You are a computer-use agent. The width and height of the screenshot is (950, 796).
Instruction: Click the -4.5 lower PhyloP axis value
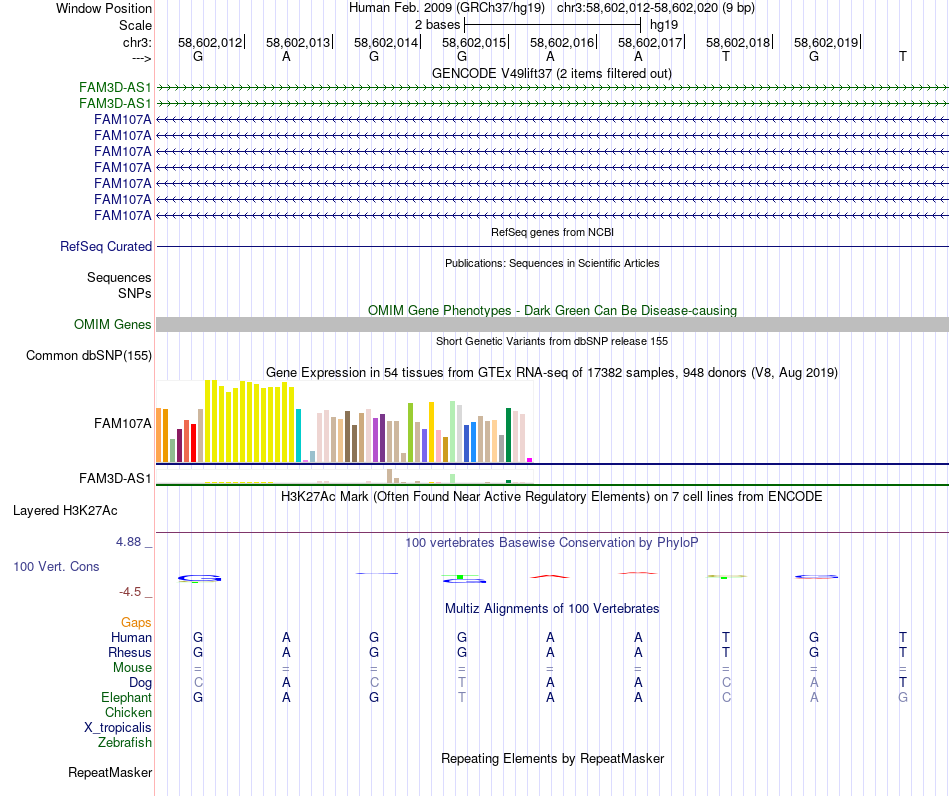click(x=130, y=592)
